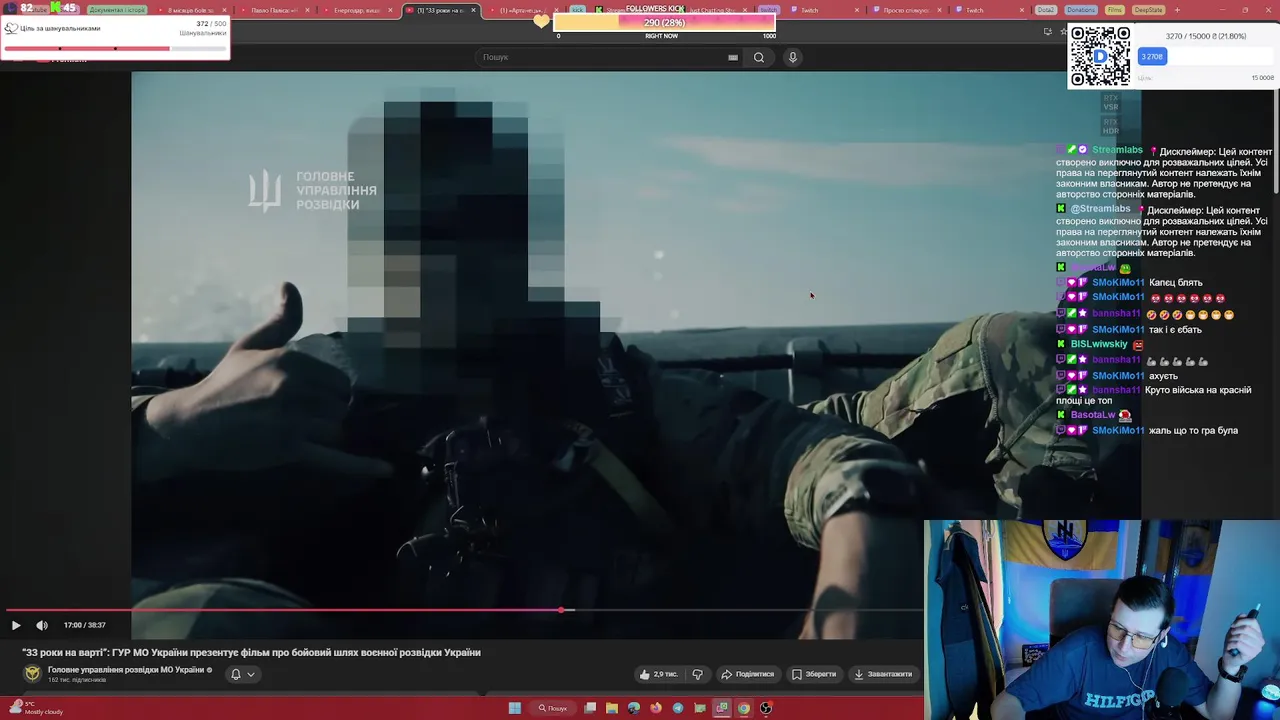This screenshot has width=1280, height=720.
Task: Click the timestamp 17:00 / 38:37
Action: tap(85, 625)
